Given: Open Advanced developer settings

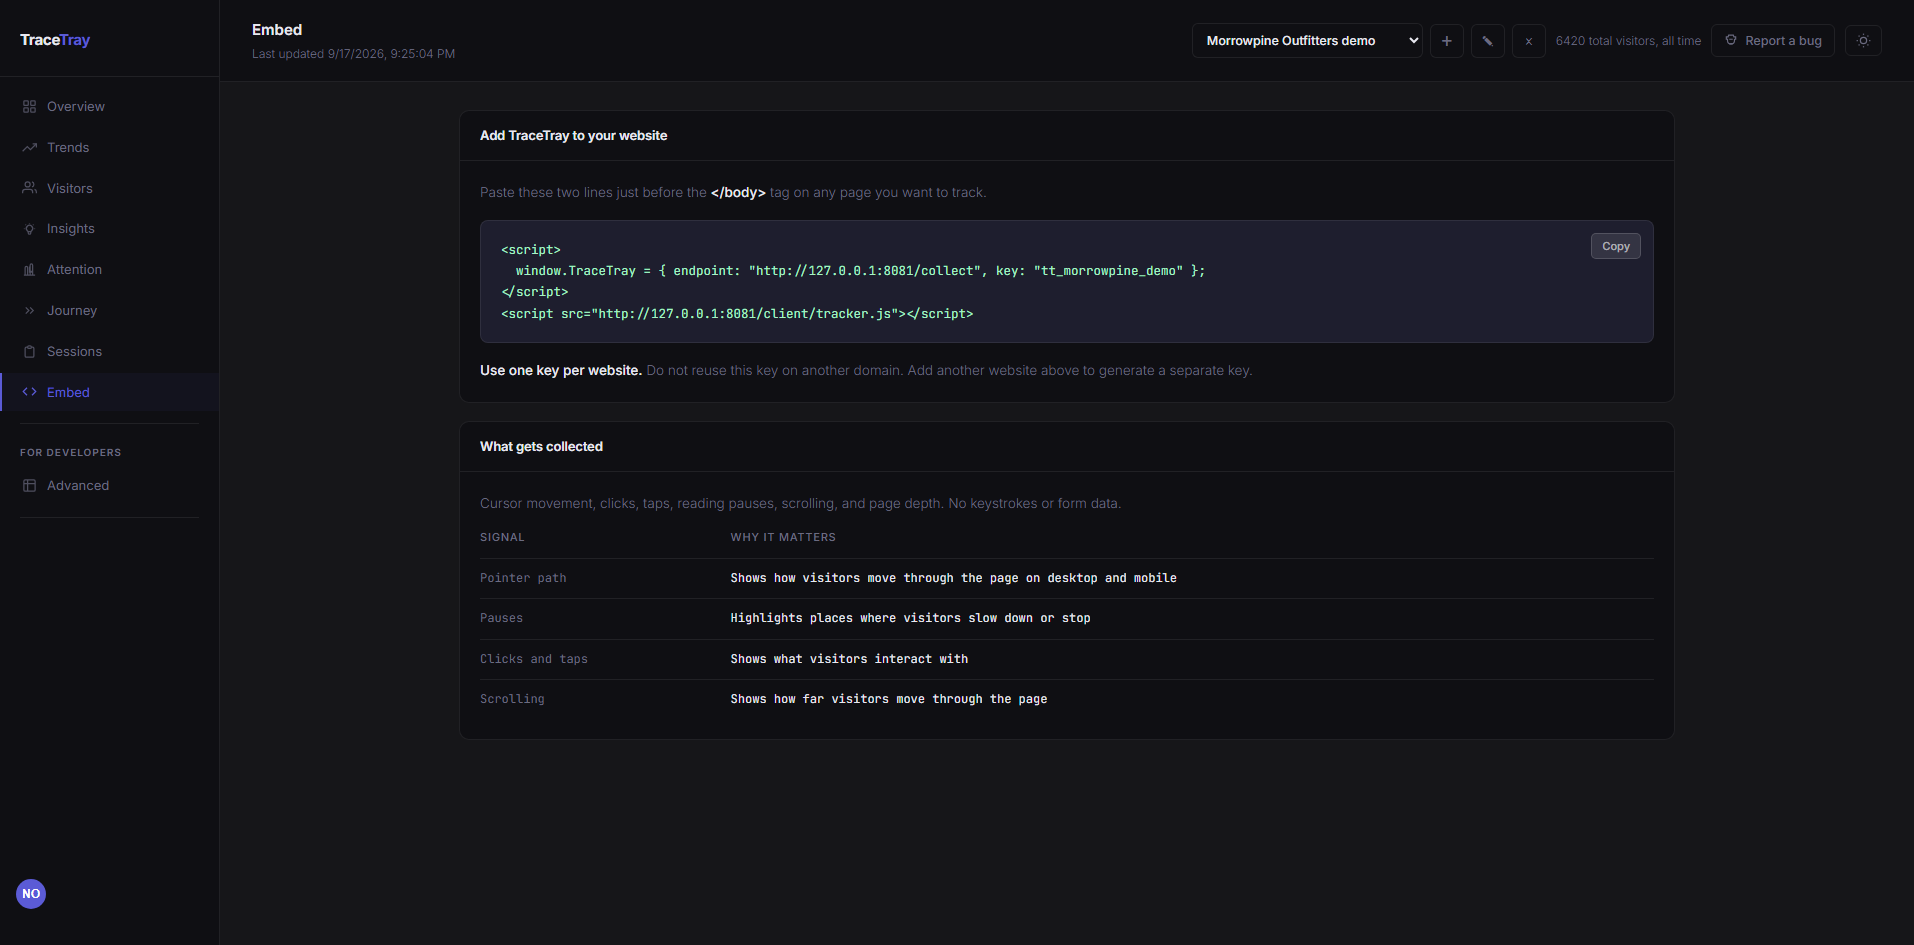Looking at the screenshot, I should click(x=109, y=485).
